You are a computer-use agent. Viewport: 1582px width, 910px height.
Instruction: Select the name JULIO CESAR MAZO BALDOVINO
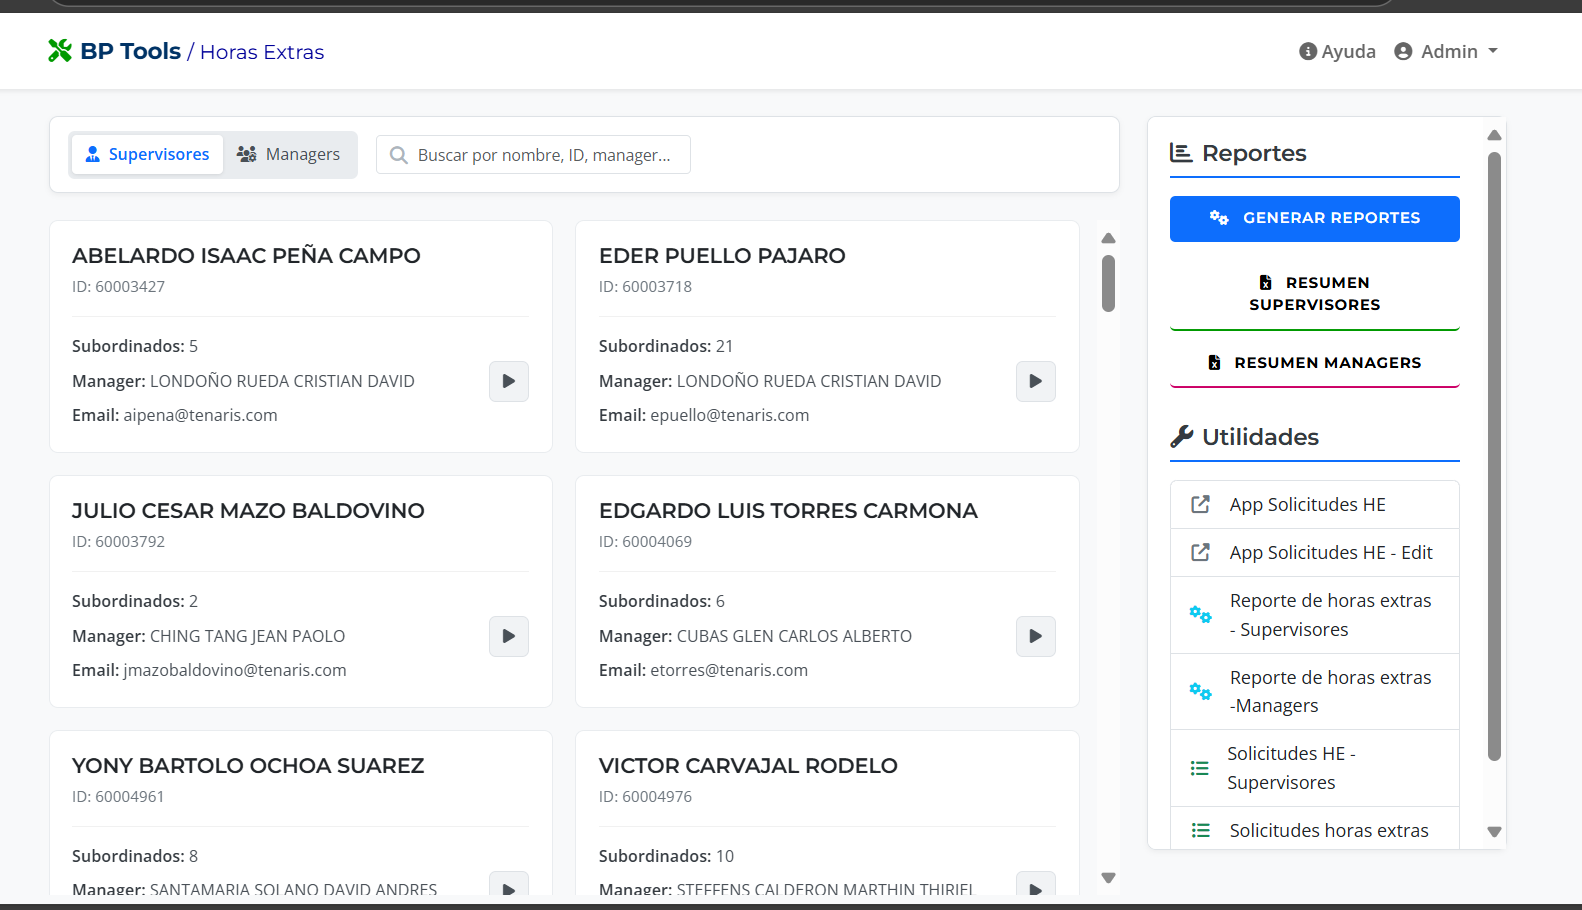(x=248, y=511)
